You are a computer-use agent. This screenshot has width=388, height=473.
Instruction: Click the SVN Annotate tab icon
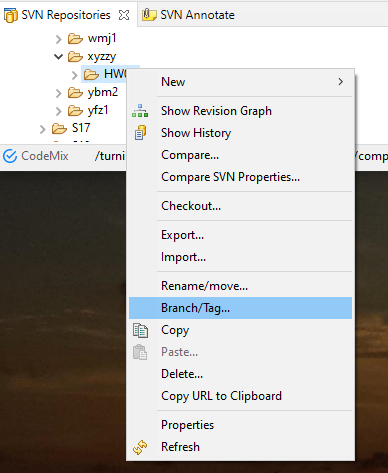[149, 15]
